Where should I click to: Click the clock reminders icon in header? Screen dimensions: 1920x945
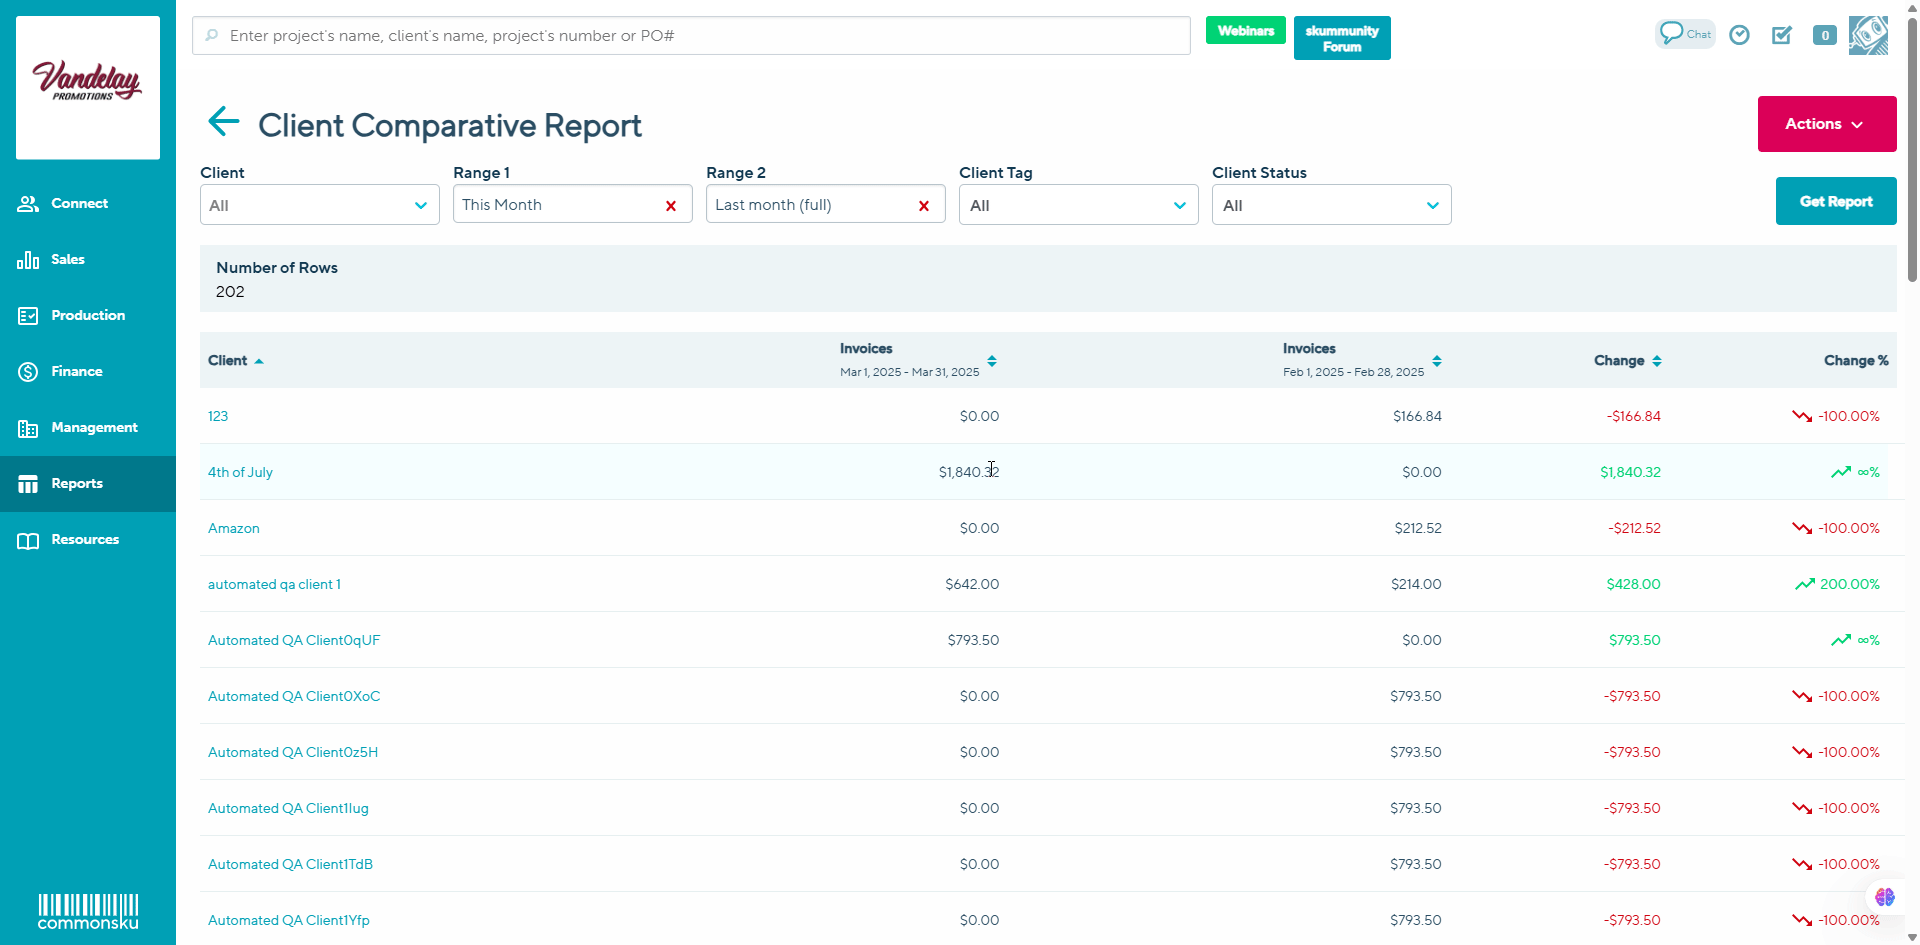click(1739, 35)
